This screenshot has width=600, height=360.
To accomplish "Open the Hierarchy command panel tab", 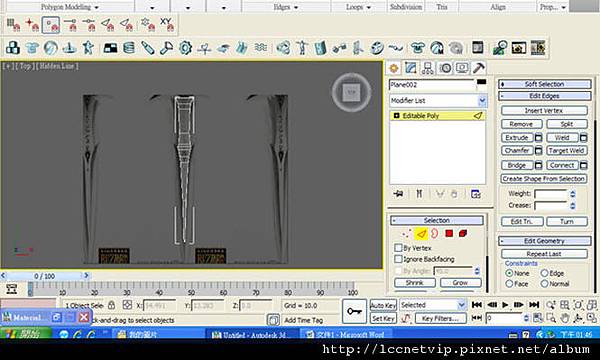I will [x=427, y=68].
